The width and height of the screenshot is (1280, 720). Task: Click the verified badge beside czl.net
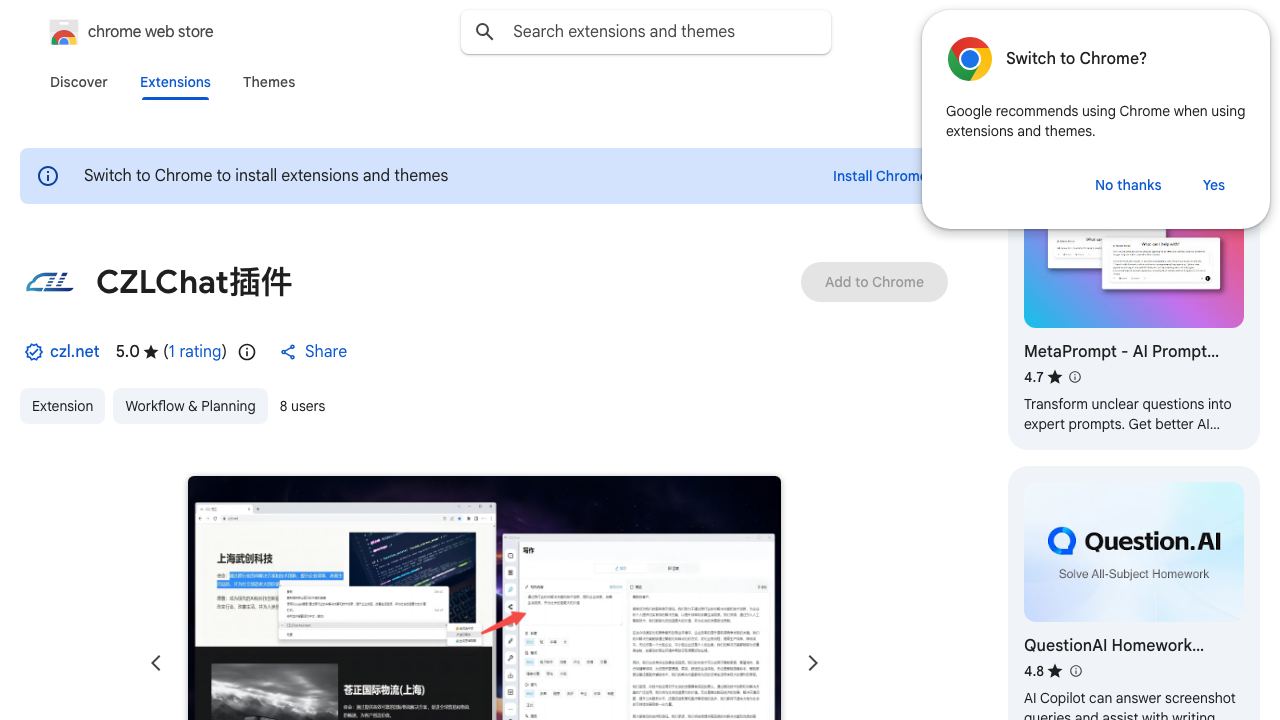pyautogui.click(x=34, y=352)
